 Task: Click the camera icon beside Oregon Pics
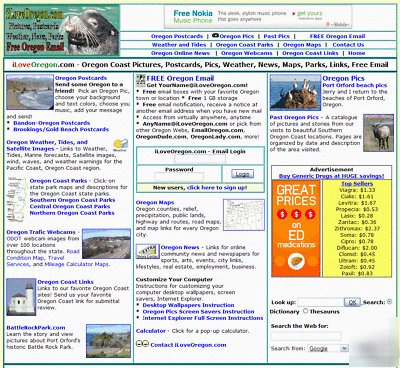[x=215, y=36]
